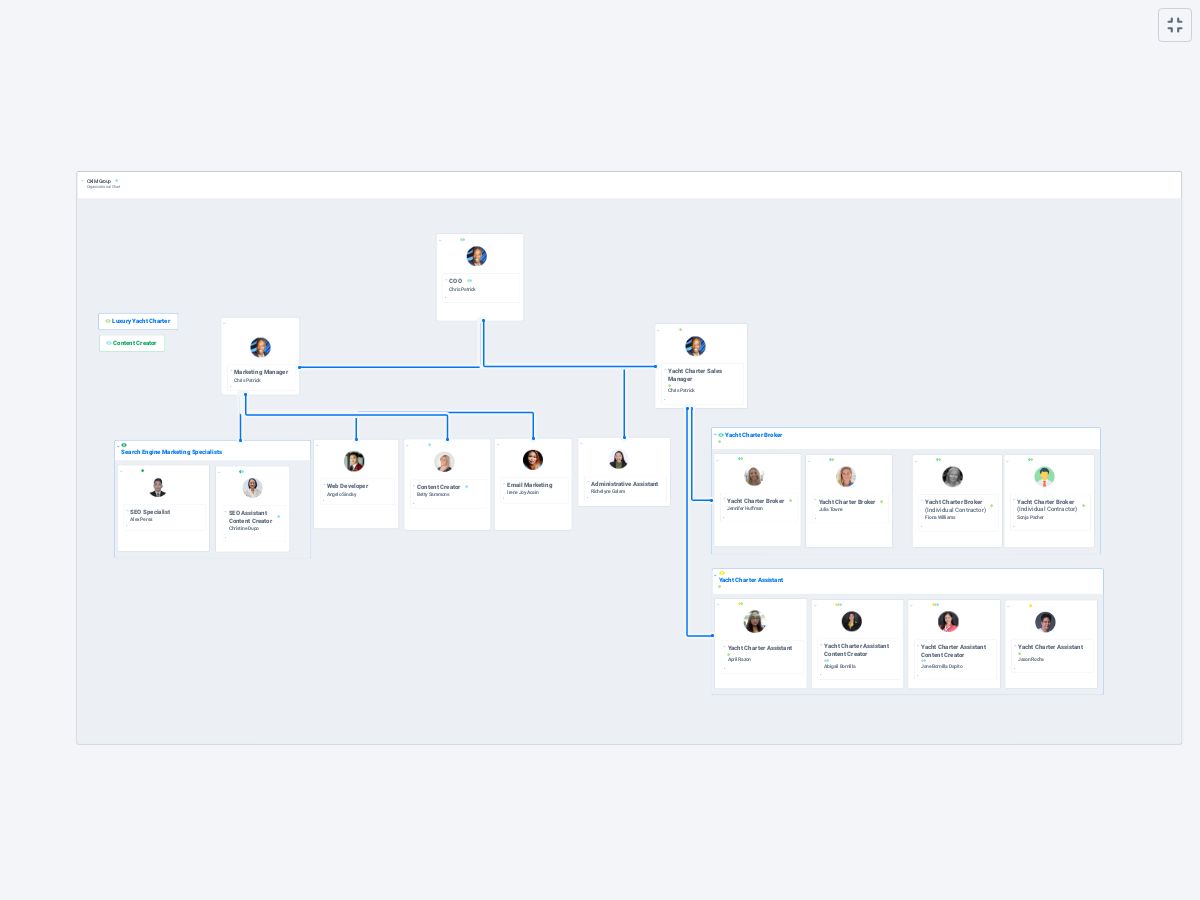Open the Search Engine Marketing Specialists group title

click(x=172, y=452)
